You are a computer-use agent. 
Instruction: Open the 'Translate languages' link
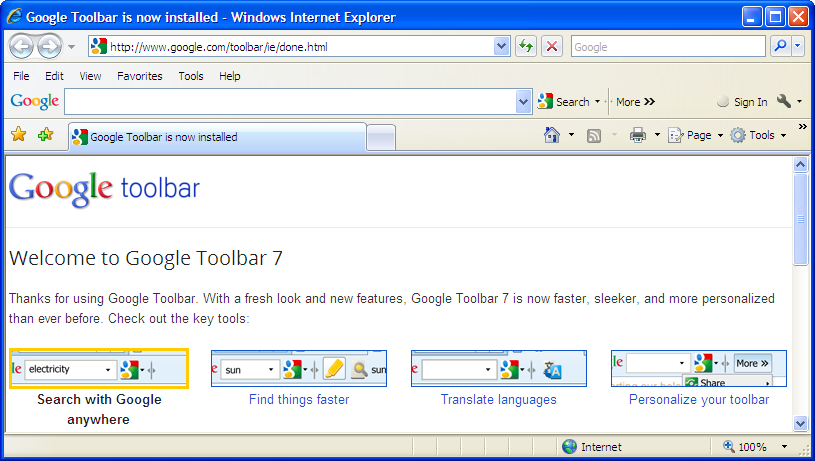click(498, 399)
